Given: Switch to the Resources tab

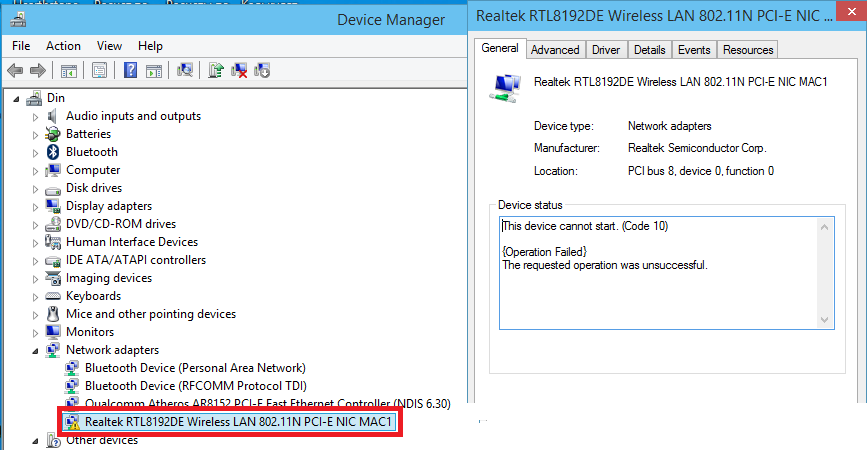Looking at the screenshot, I should [747, 50].
